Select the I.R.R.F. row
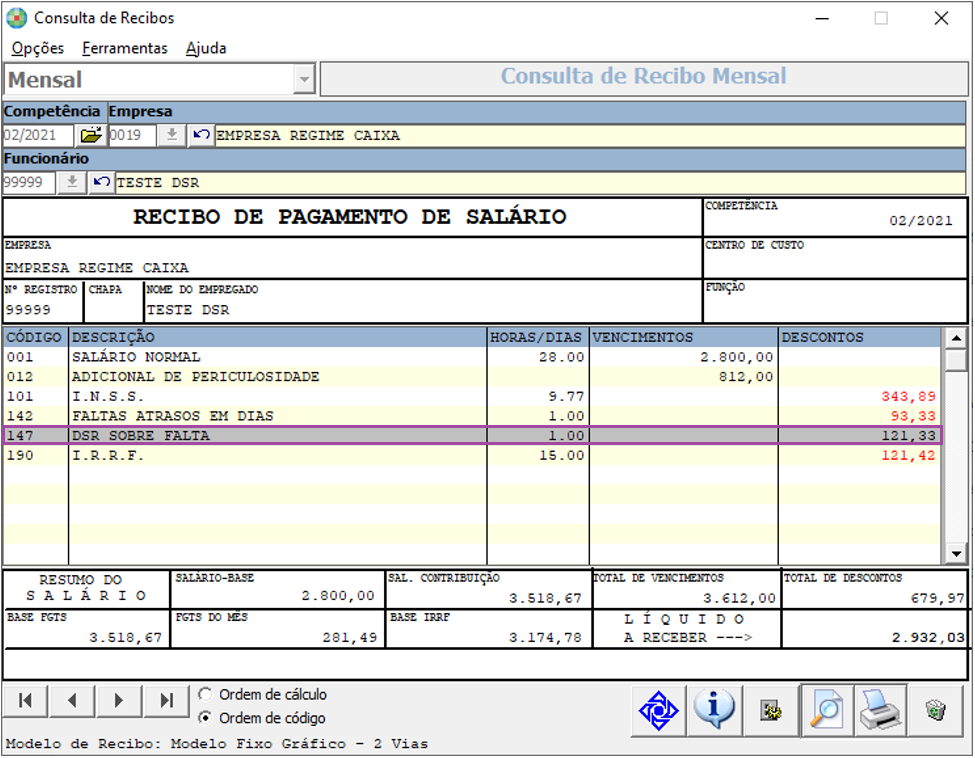This screenshot has height=758, width=975. point(473,456)
